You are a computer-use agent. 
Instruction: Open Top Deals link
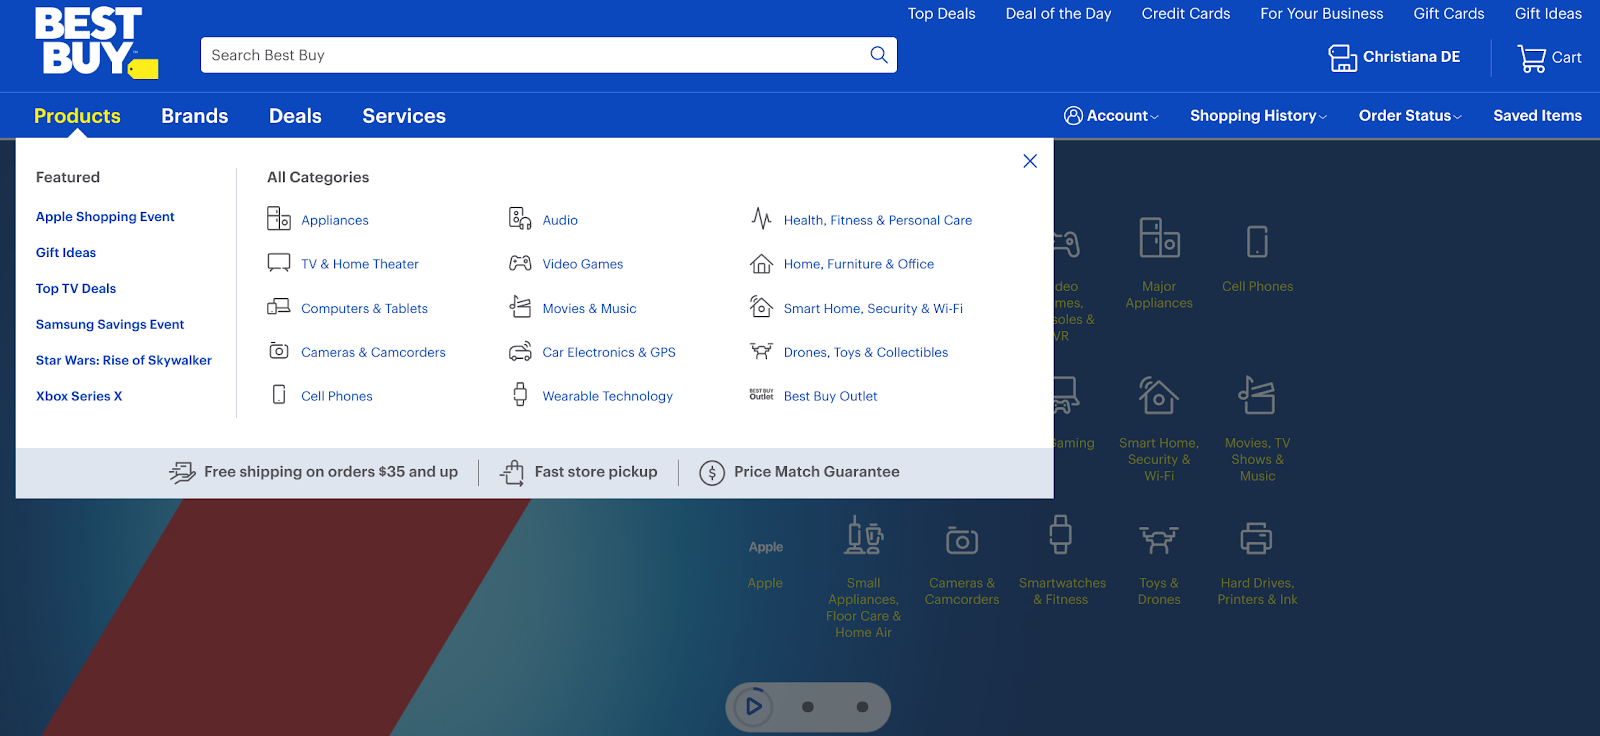tap(941, 14)
